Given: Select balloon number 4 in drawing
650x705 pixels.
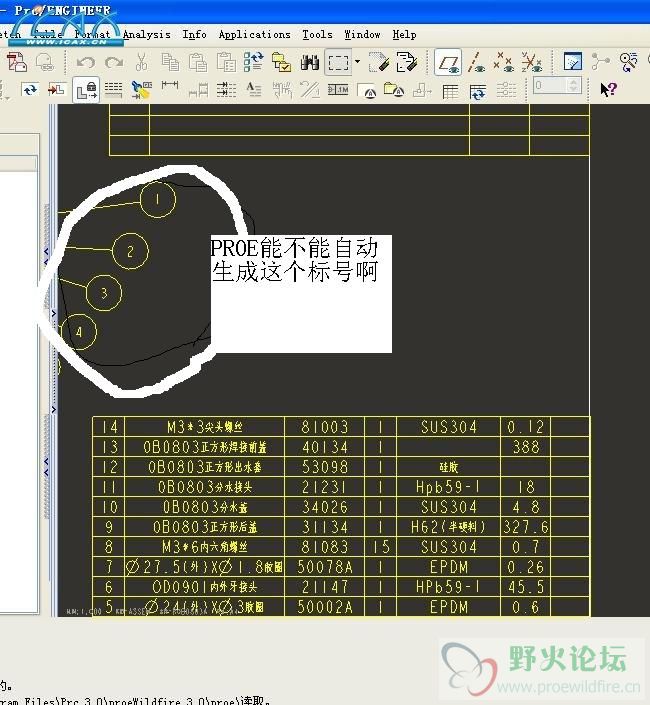Looking at the screenshot, I should click(79, 332).
